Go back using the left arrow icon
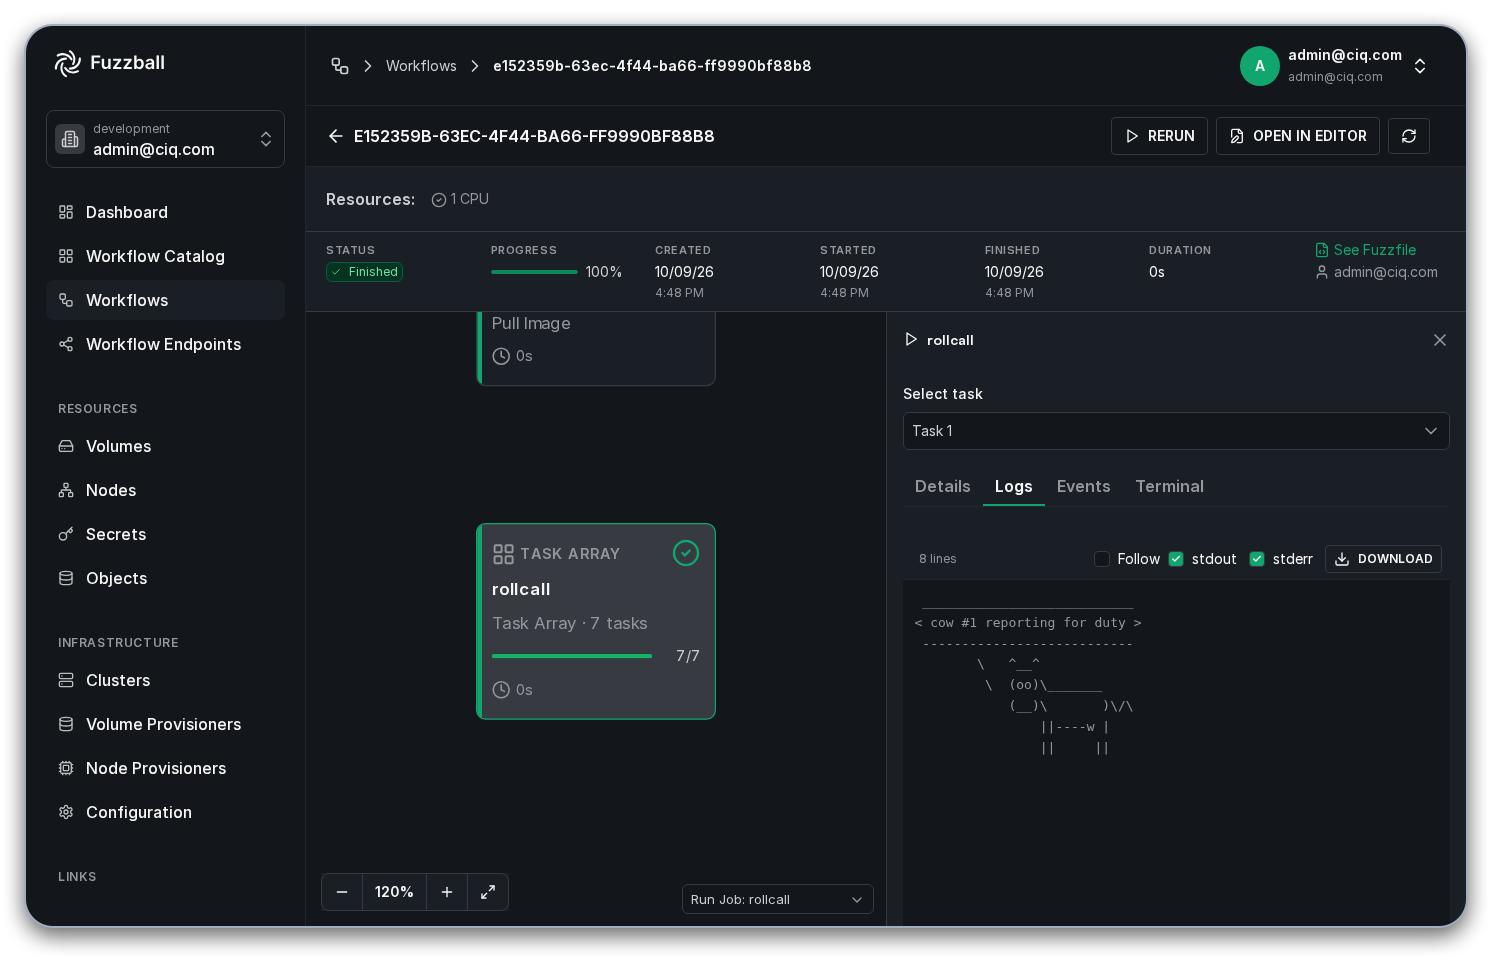 [336, 136]
